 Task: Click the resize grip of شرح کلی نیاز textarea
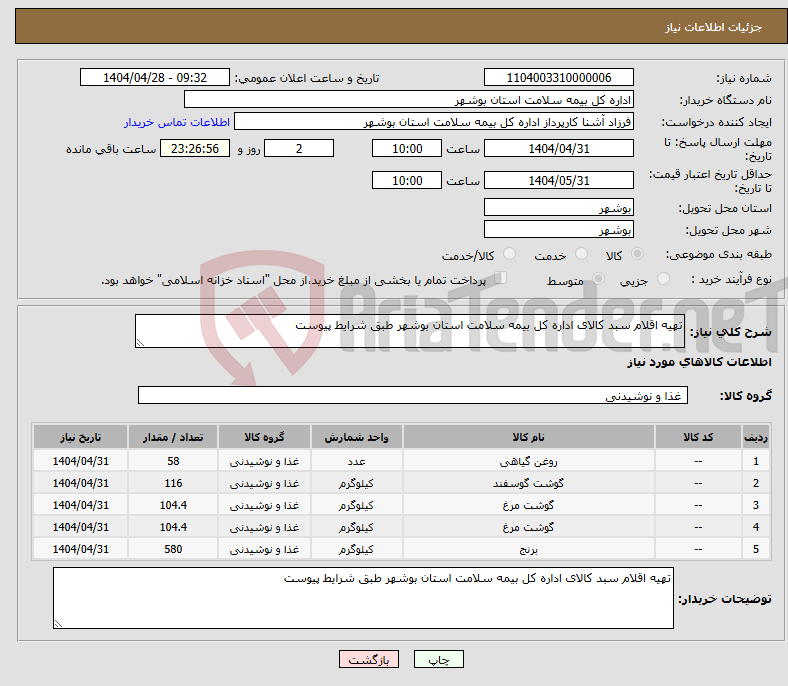tap(140, 343)
